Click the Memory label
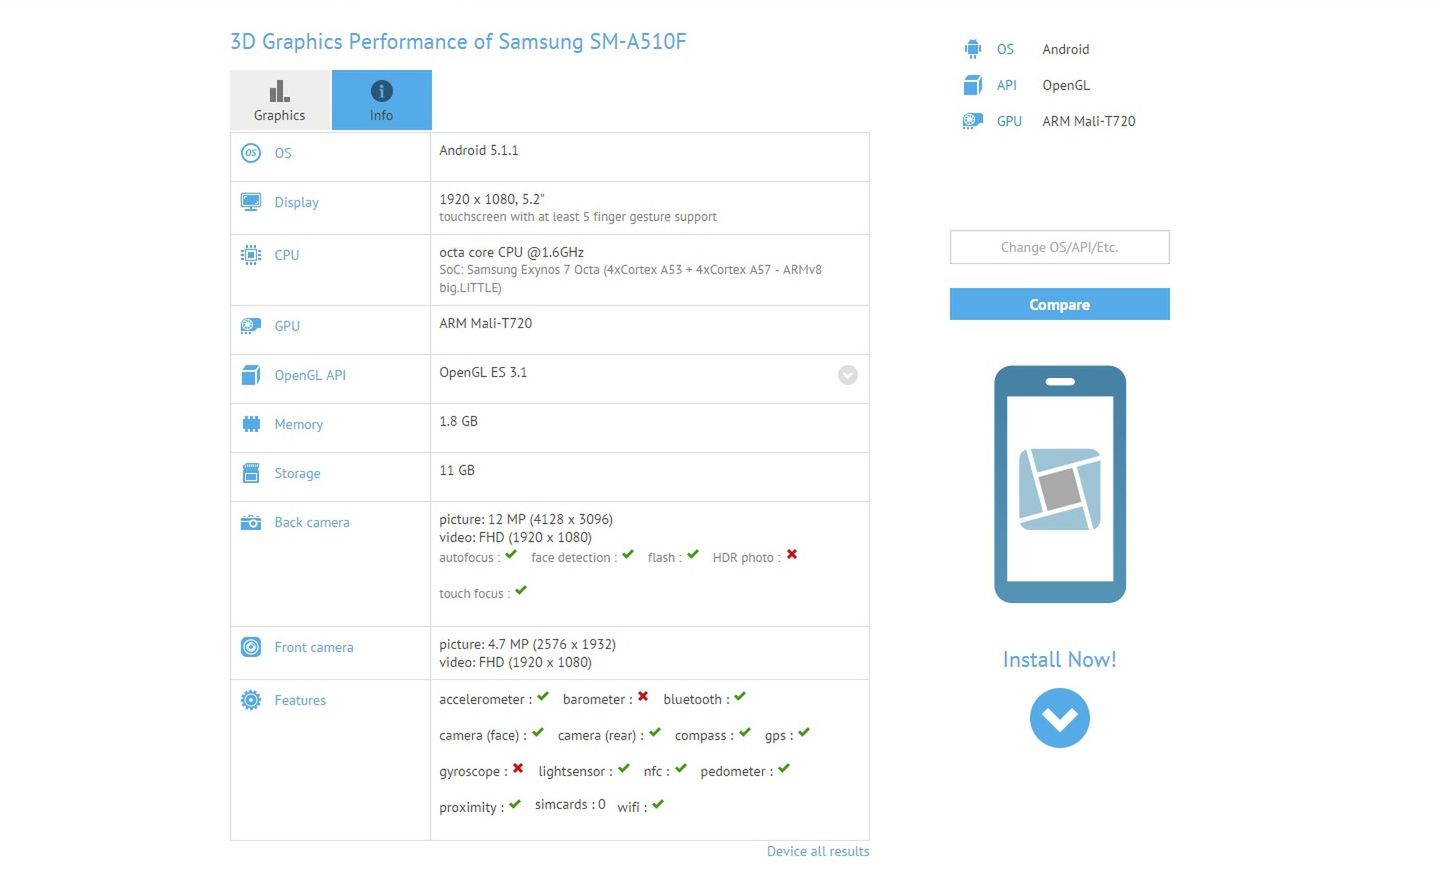1440x880 pixels. pyautogui.click(x=299, y=424)
